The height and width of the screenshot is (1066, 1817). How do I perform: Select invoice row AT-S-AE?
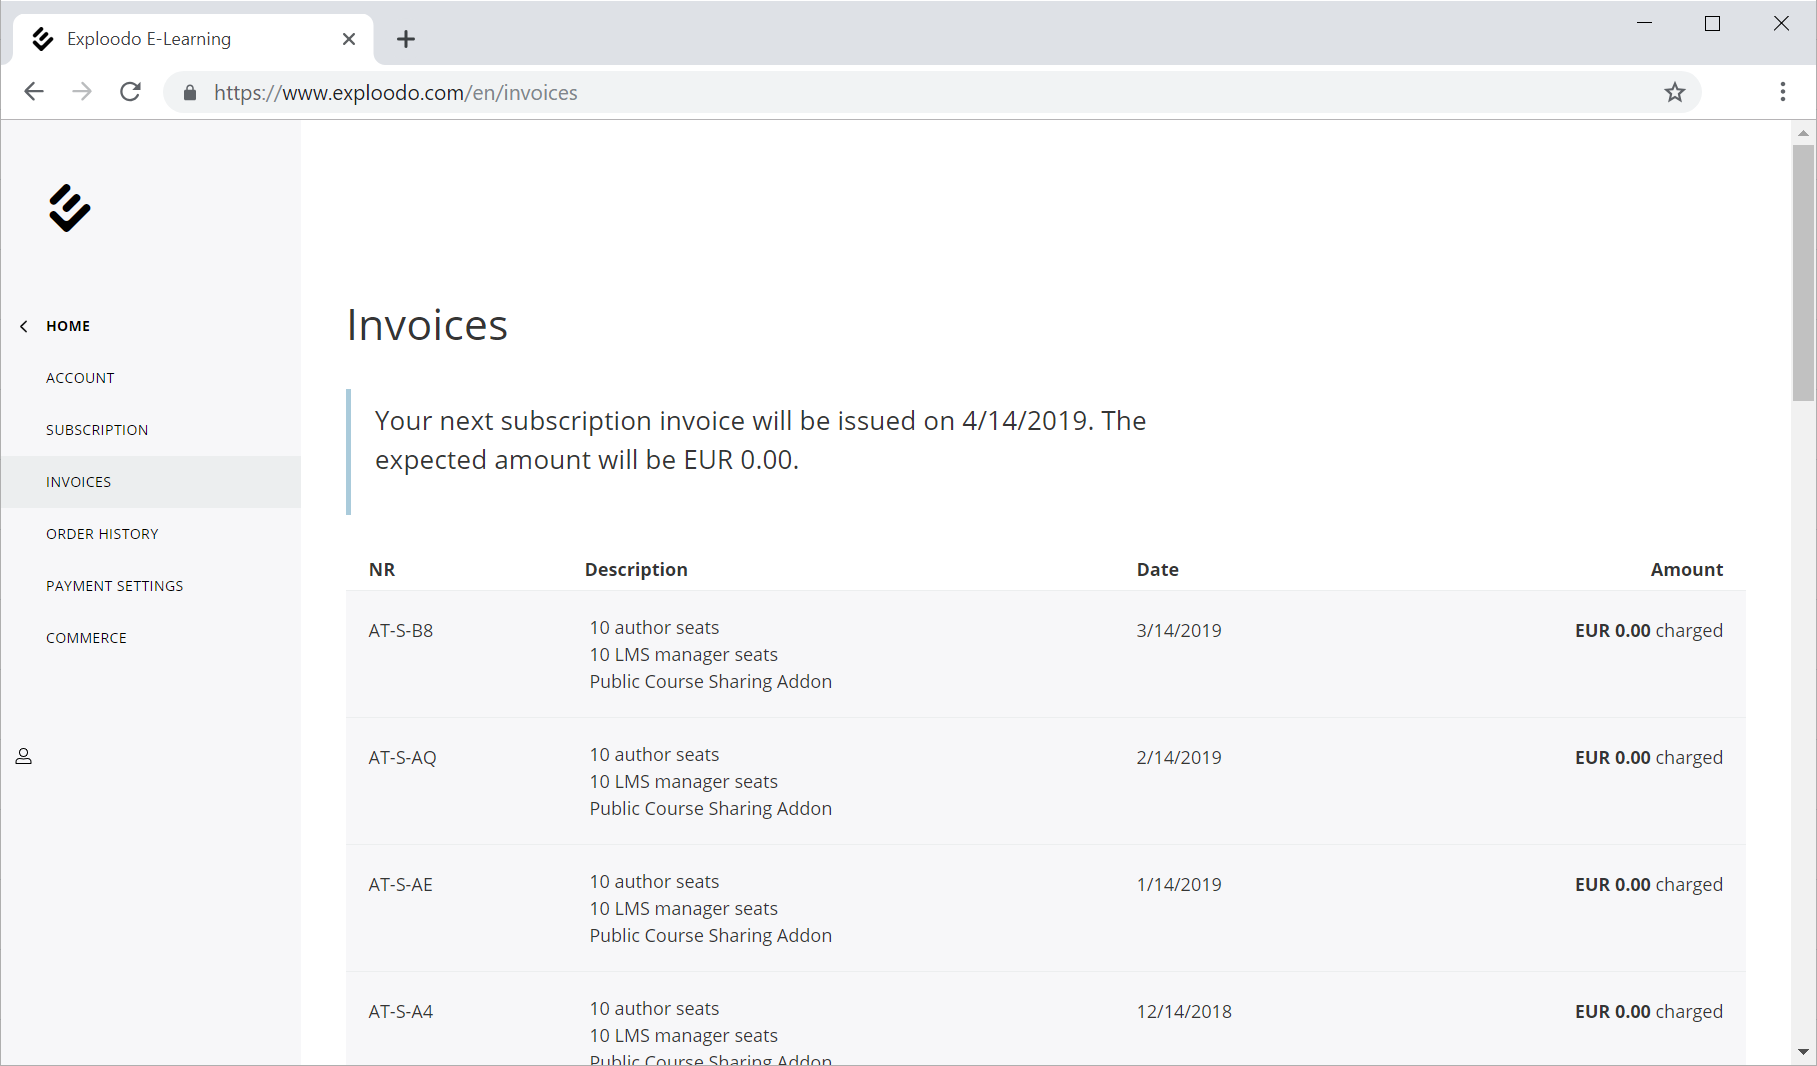tap(401, 885)
